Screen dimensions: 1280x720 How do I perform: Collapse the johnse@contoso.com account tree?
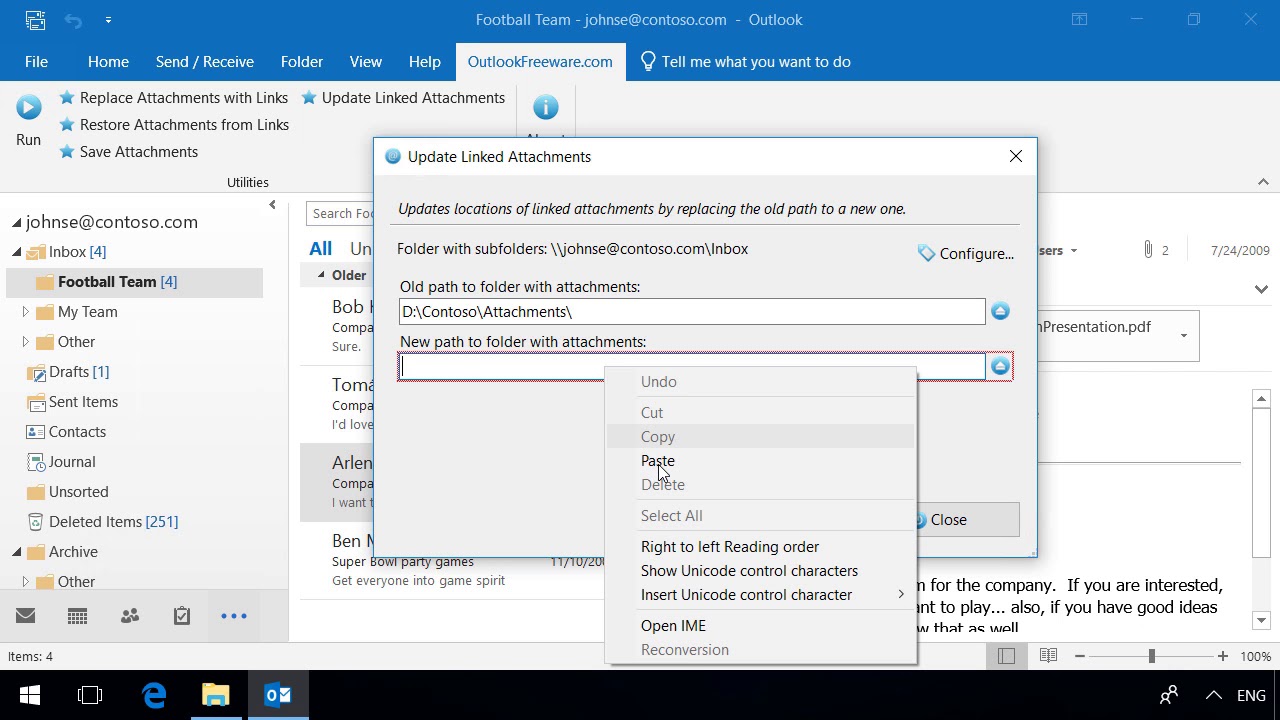[17, 223]
